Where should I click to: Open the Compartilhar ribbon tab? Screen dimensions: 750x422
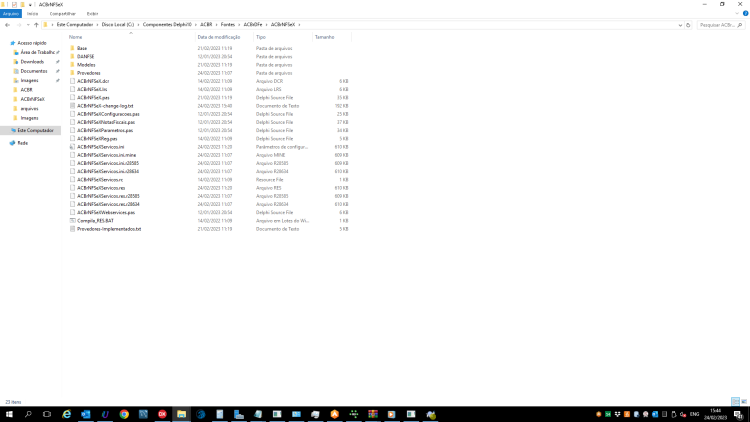click(63, 14)
